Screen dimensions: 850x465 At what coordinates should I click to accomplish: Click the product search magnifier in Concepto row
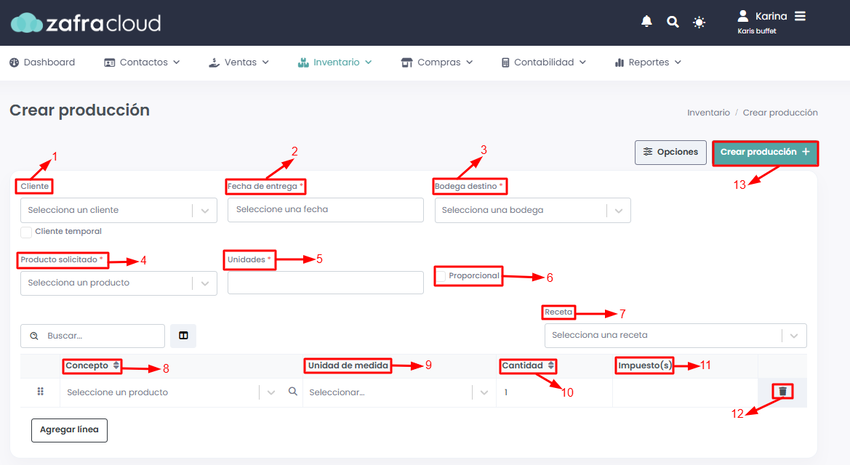click(x=293, y=391)
